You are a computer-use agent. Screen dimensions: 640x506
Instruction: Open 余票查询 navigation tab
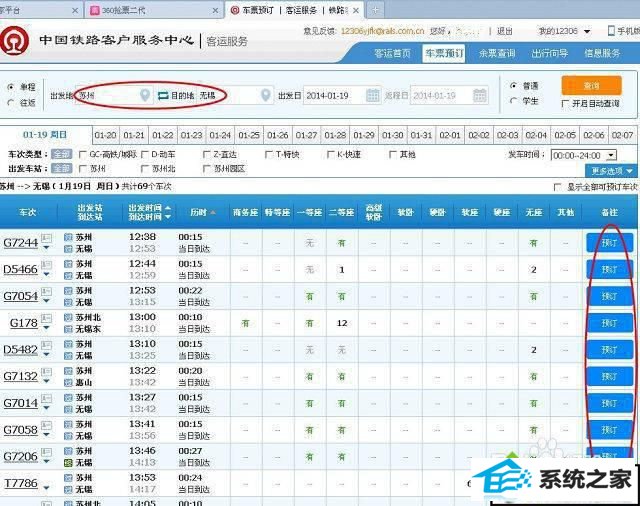pos(497,53)
